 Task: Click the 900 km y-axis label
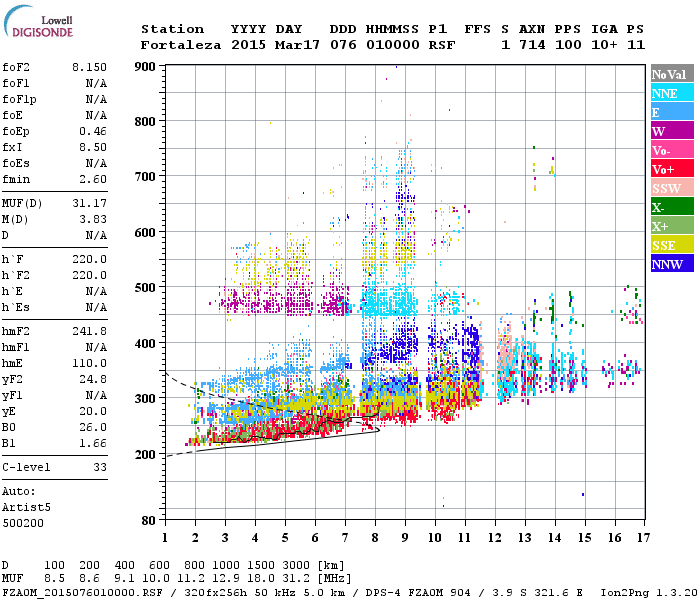point(145,67)
